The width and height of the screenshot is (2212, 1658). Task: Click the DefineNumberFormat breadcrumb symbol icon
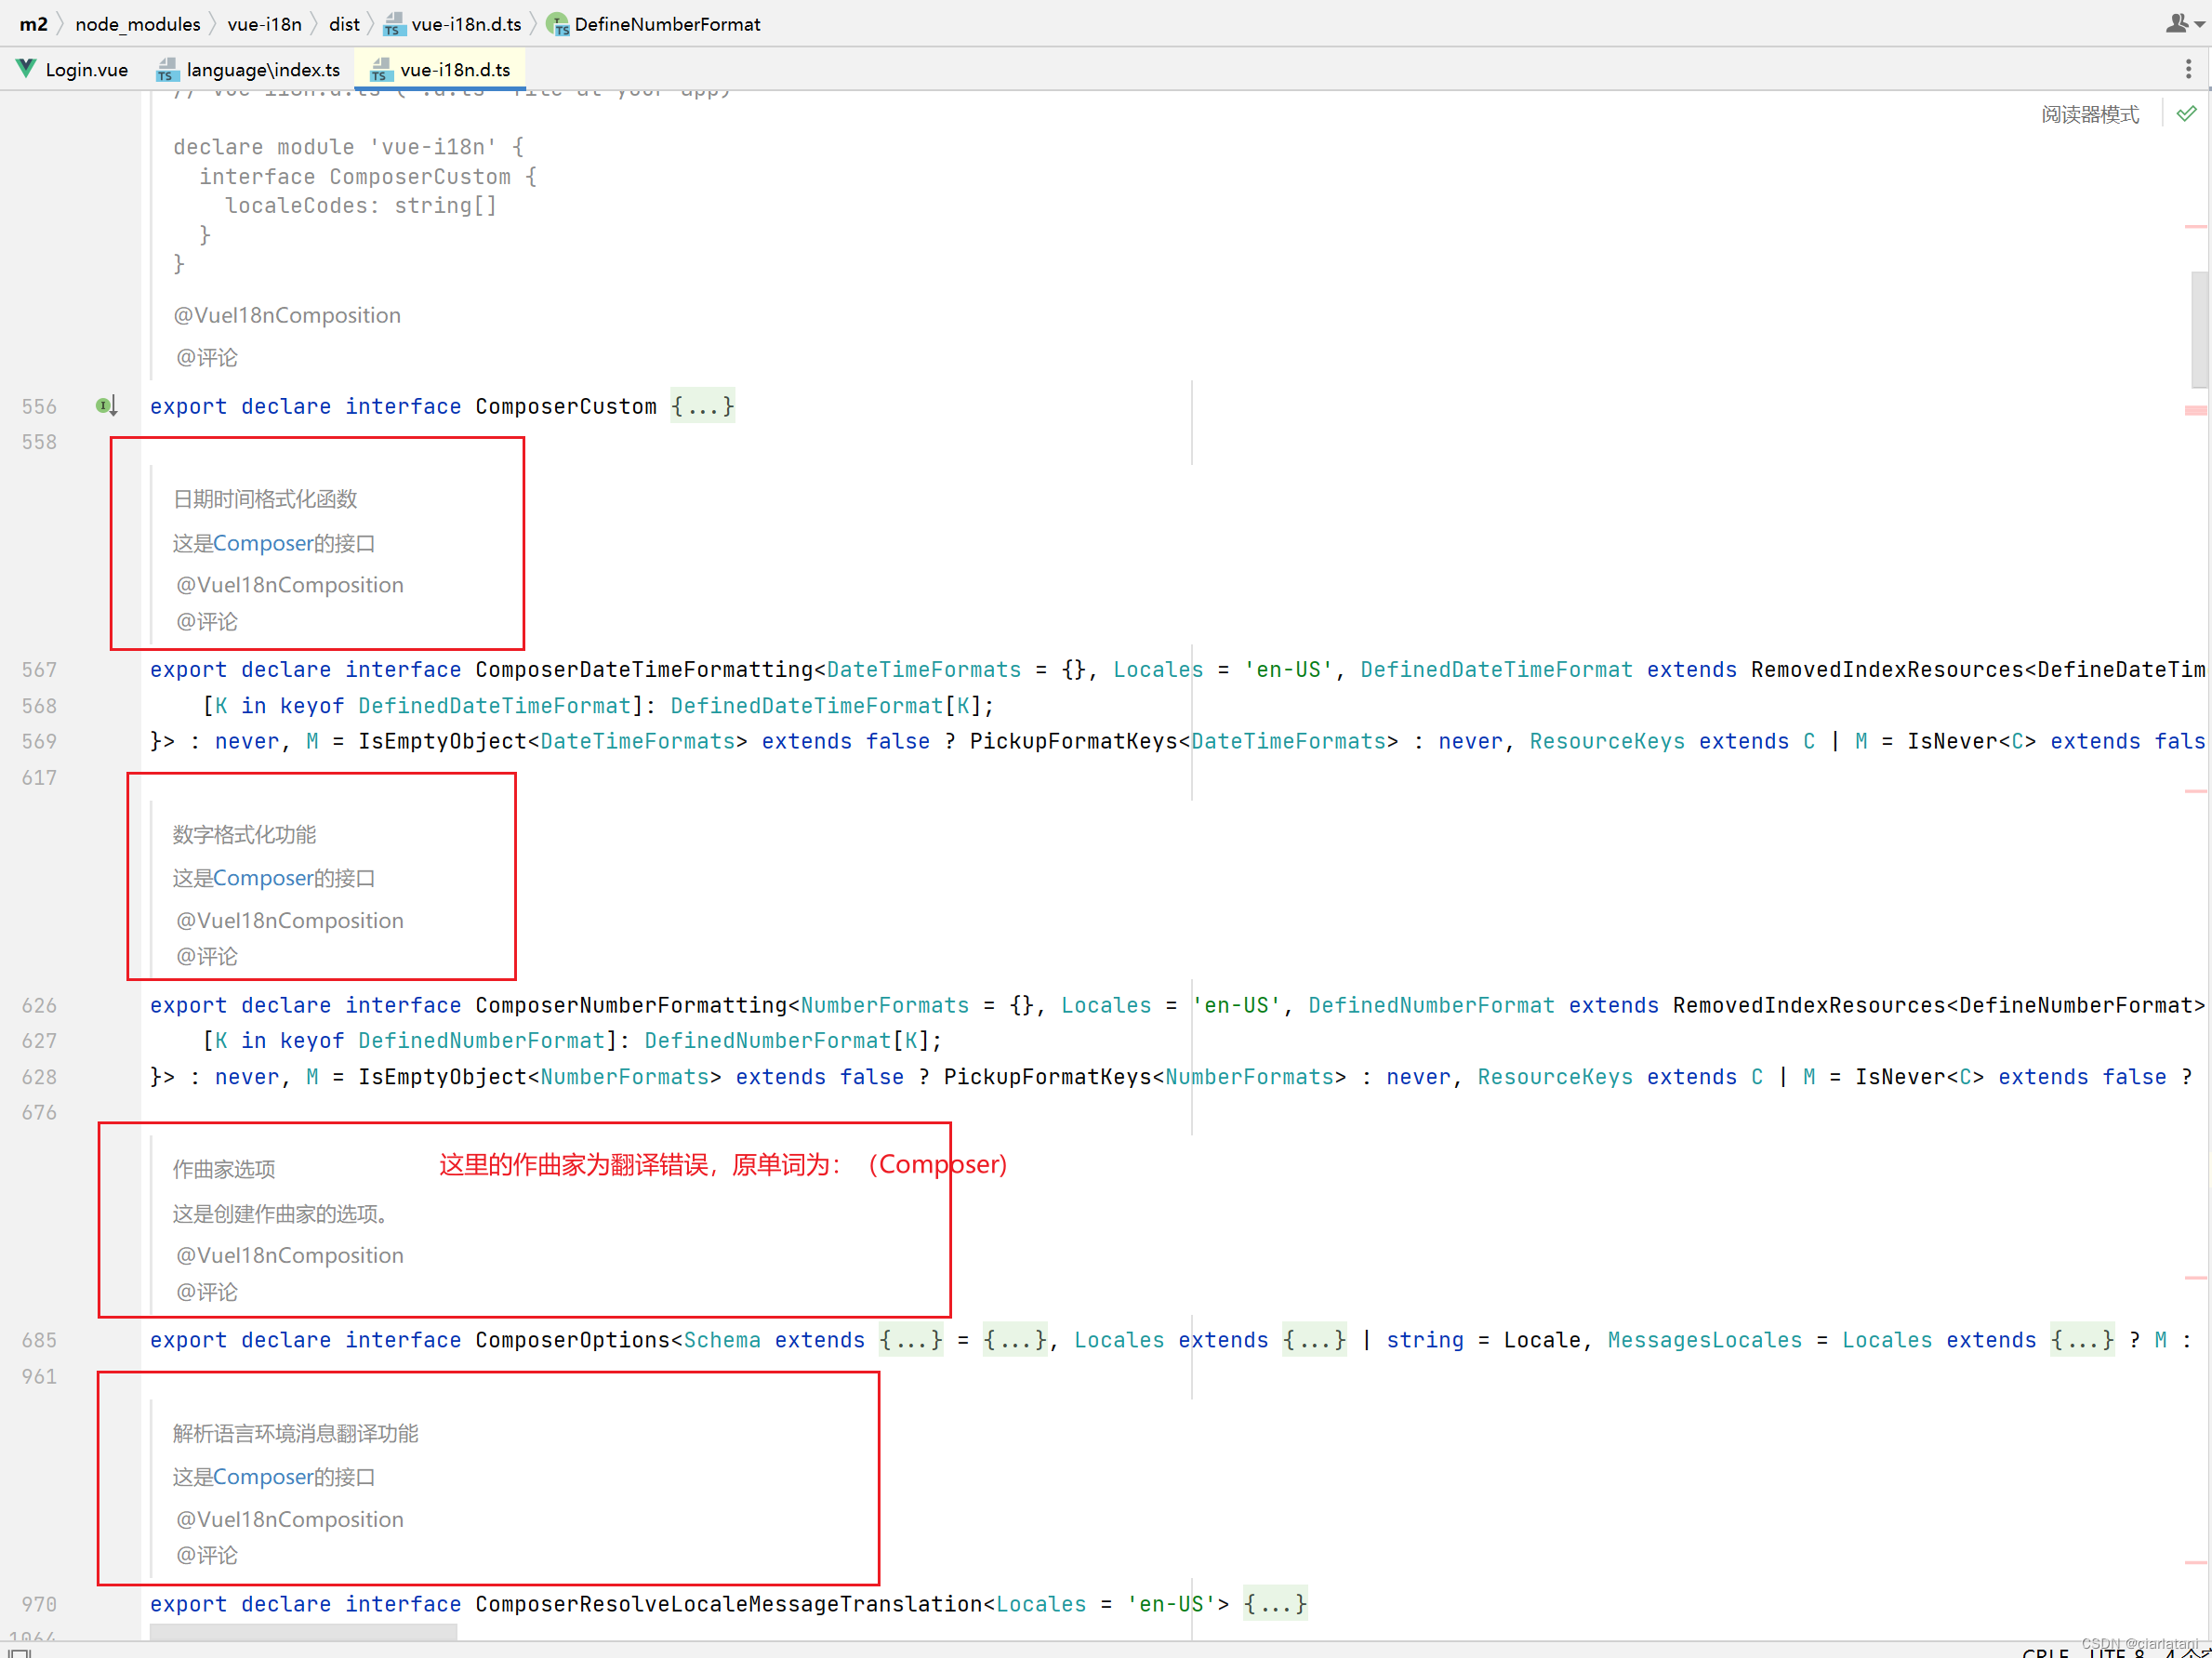558,24
